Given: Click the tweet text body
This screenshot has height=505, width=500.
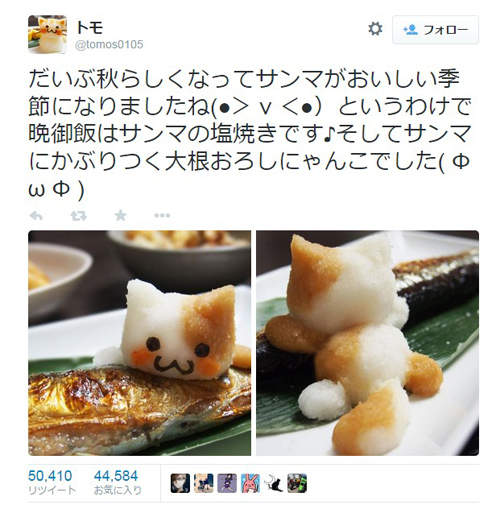Looking at the screenshot, I should (249, 133).
